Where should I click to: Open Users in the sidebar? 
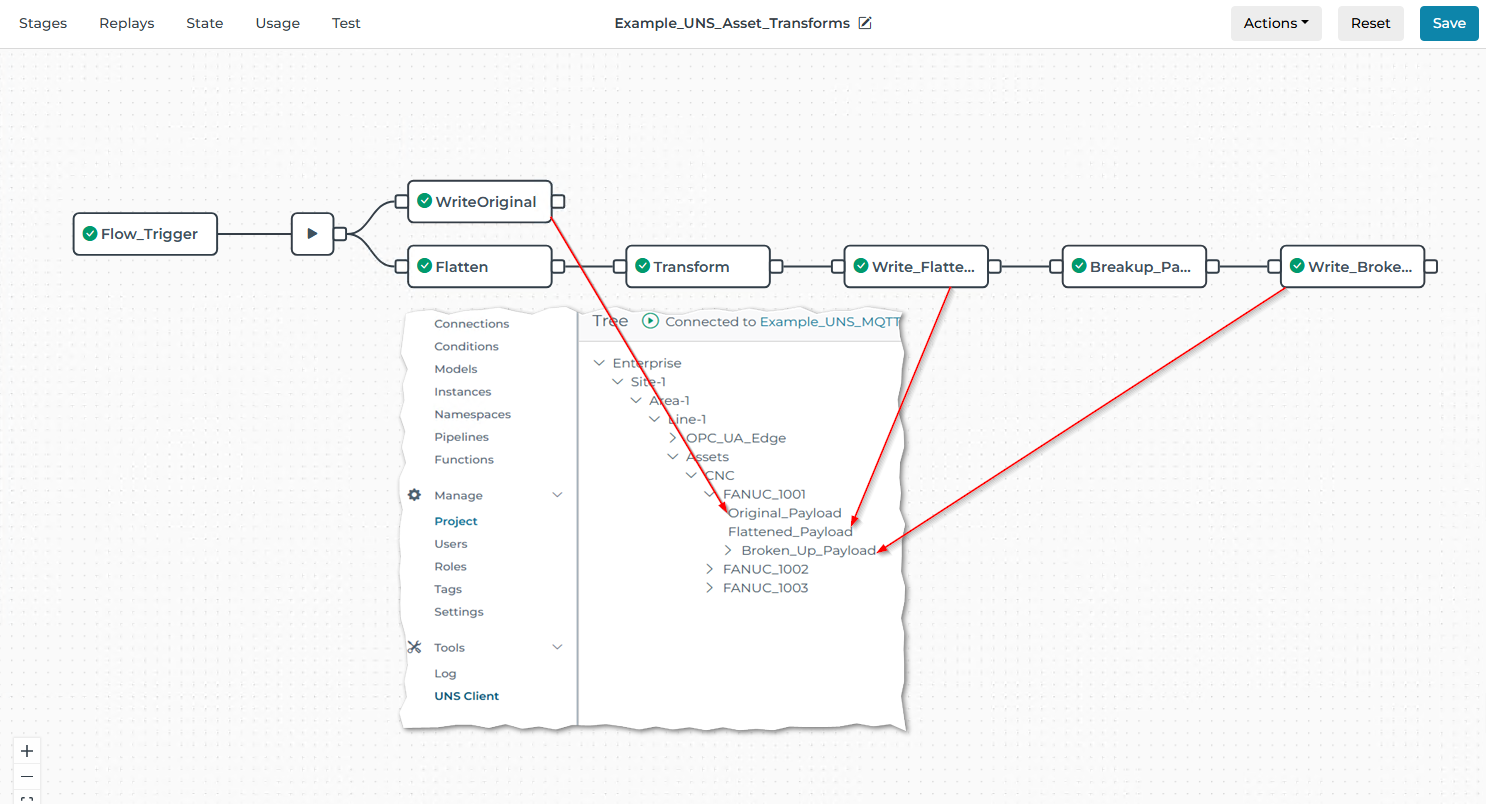(x=451, y=544)
